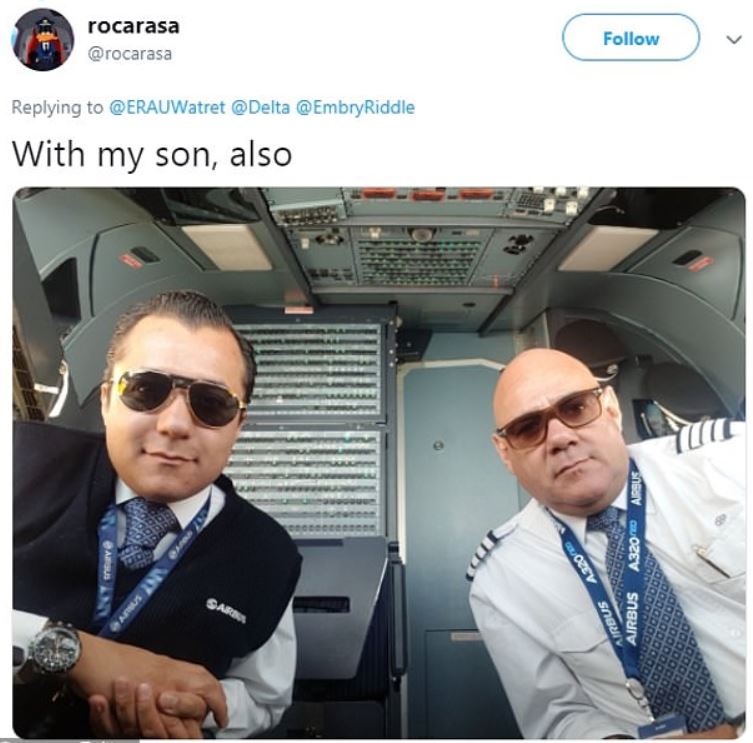This screenshot has height=743, width=753.
Task: Open the rocarasa display name link
Action: coord(134,25)
